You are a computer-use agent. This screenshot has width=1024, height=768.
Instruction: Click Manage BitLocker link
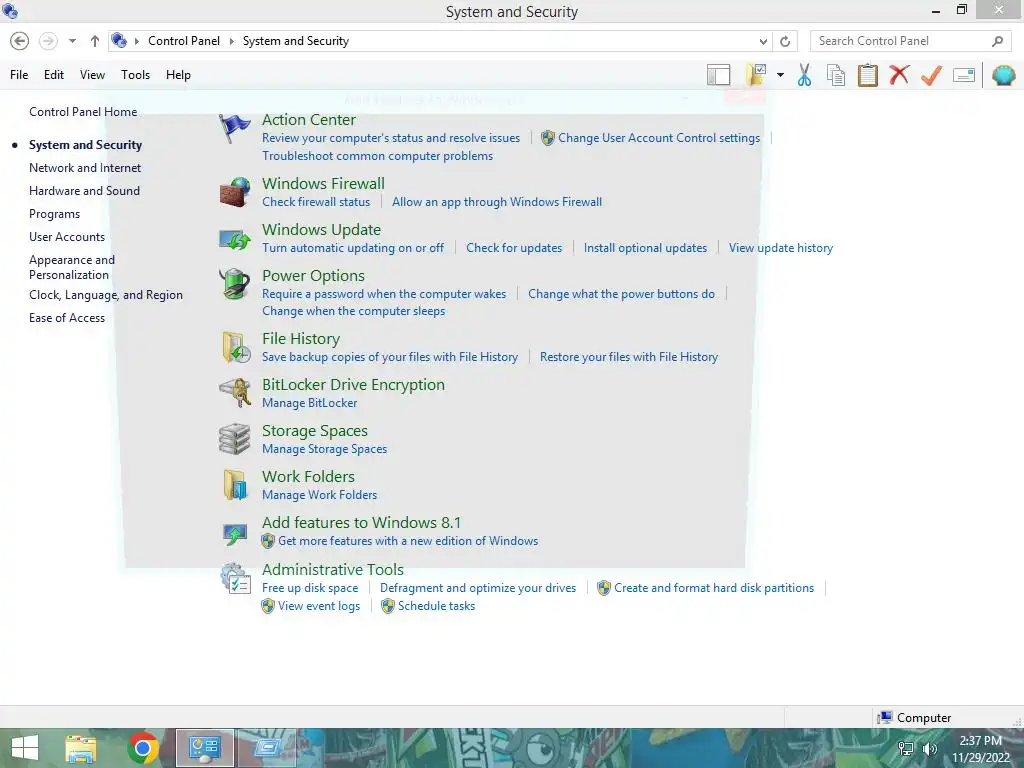click(x=310, y=403)
